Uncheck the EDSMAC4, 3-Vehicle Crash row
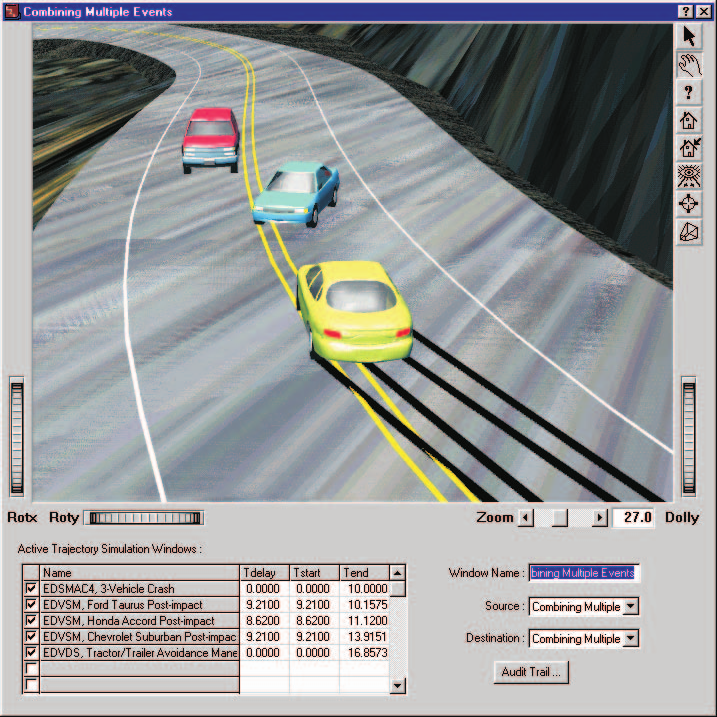 [x=31, y=588]
